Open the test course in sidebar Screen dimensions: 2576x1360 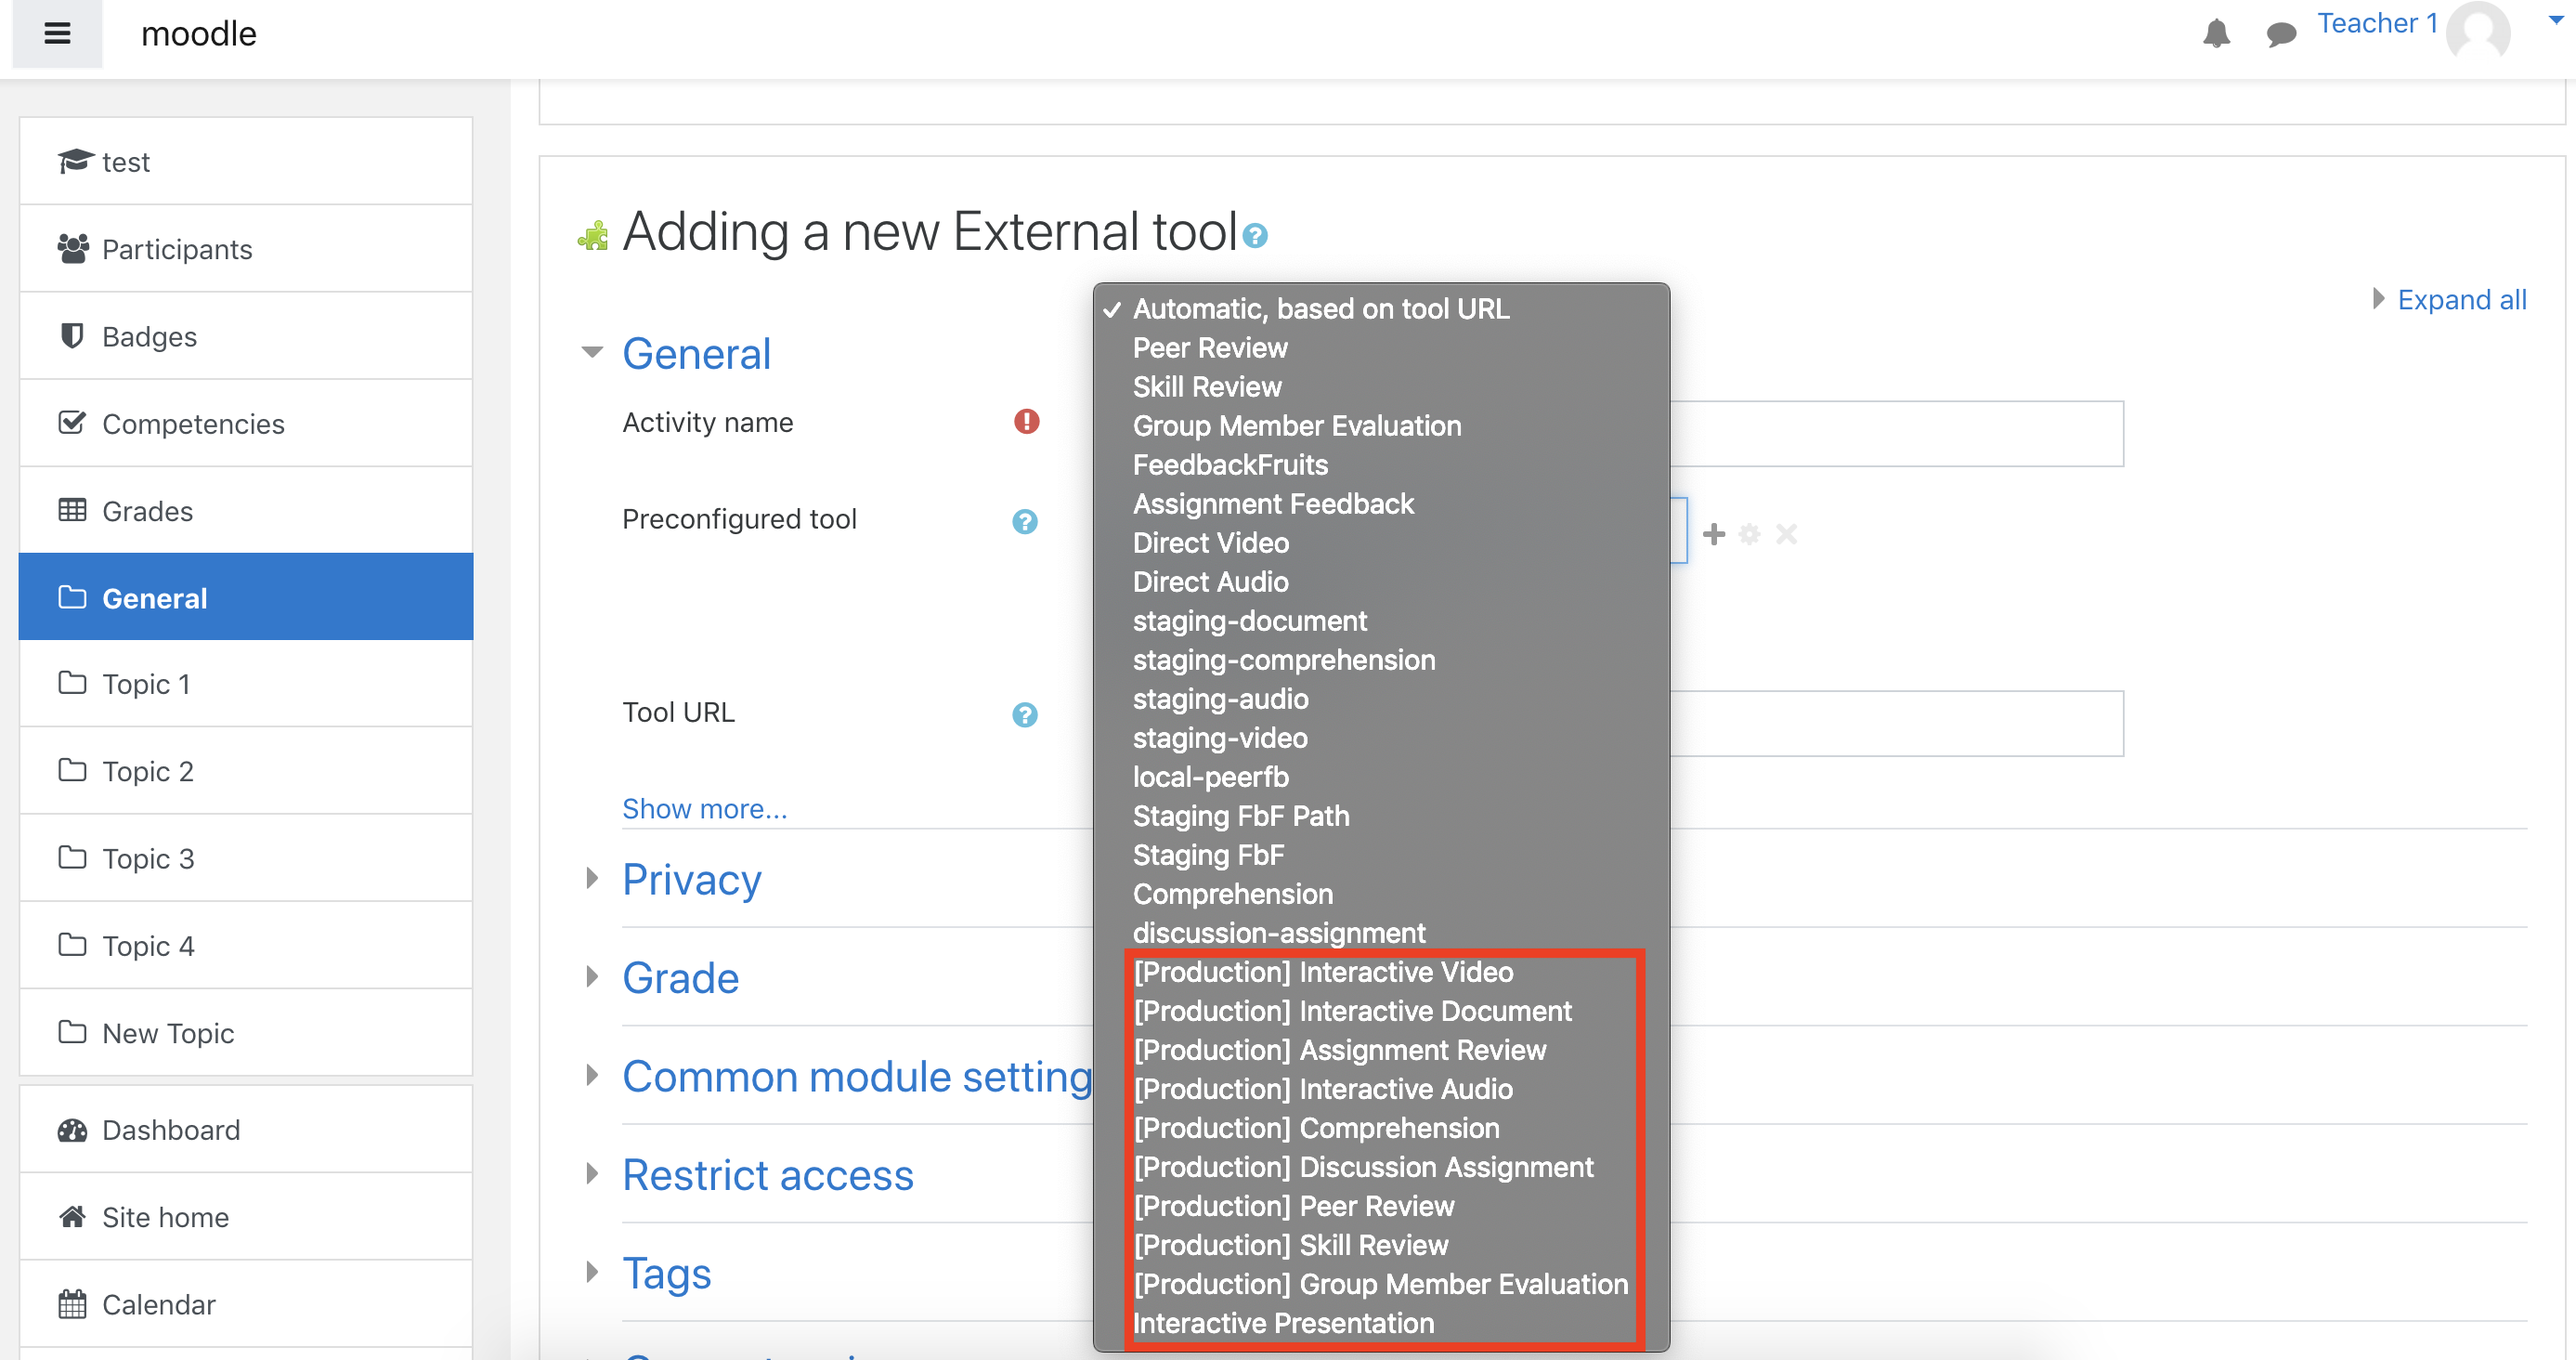(246, 161)
